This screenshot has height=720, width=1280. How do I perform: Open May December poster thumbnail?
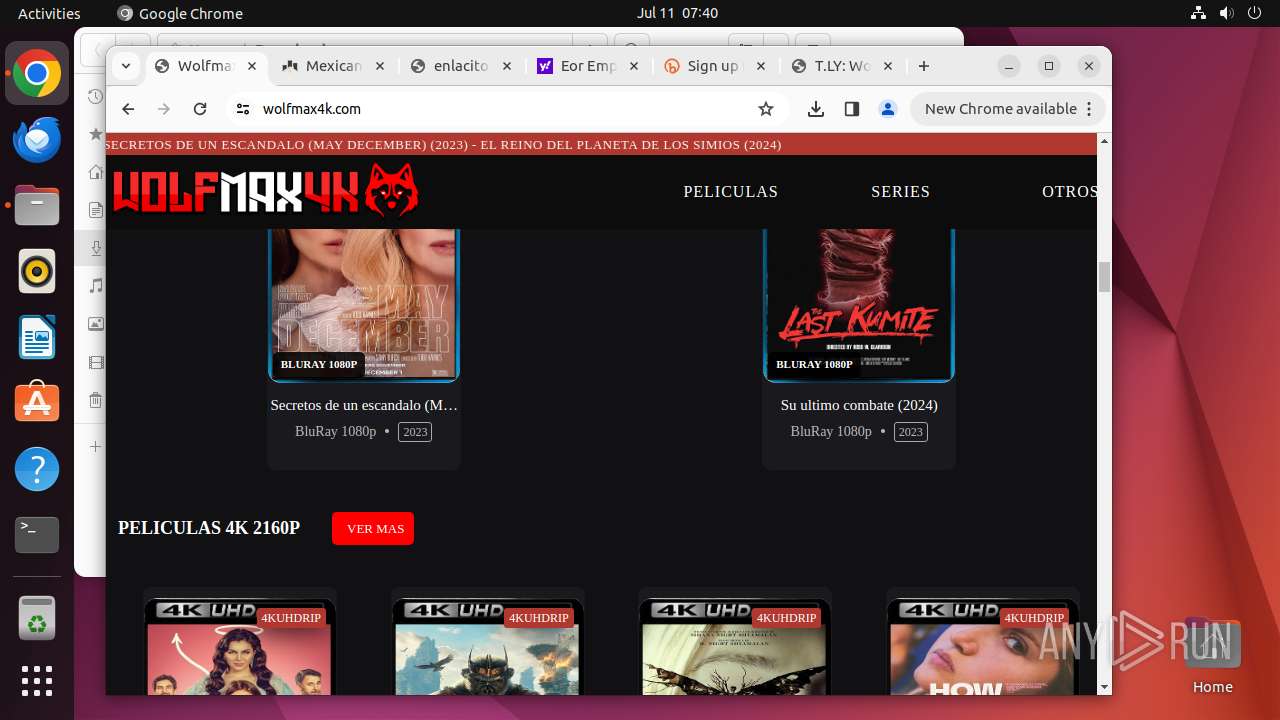point(364,305)
